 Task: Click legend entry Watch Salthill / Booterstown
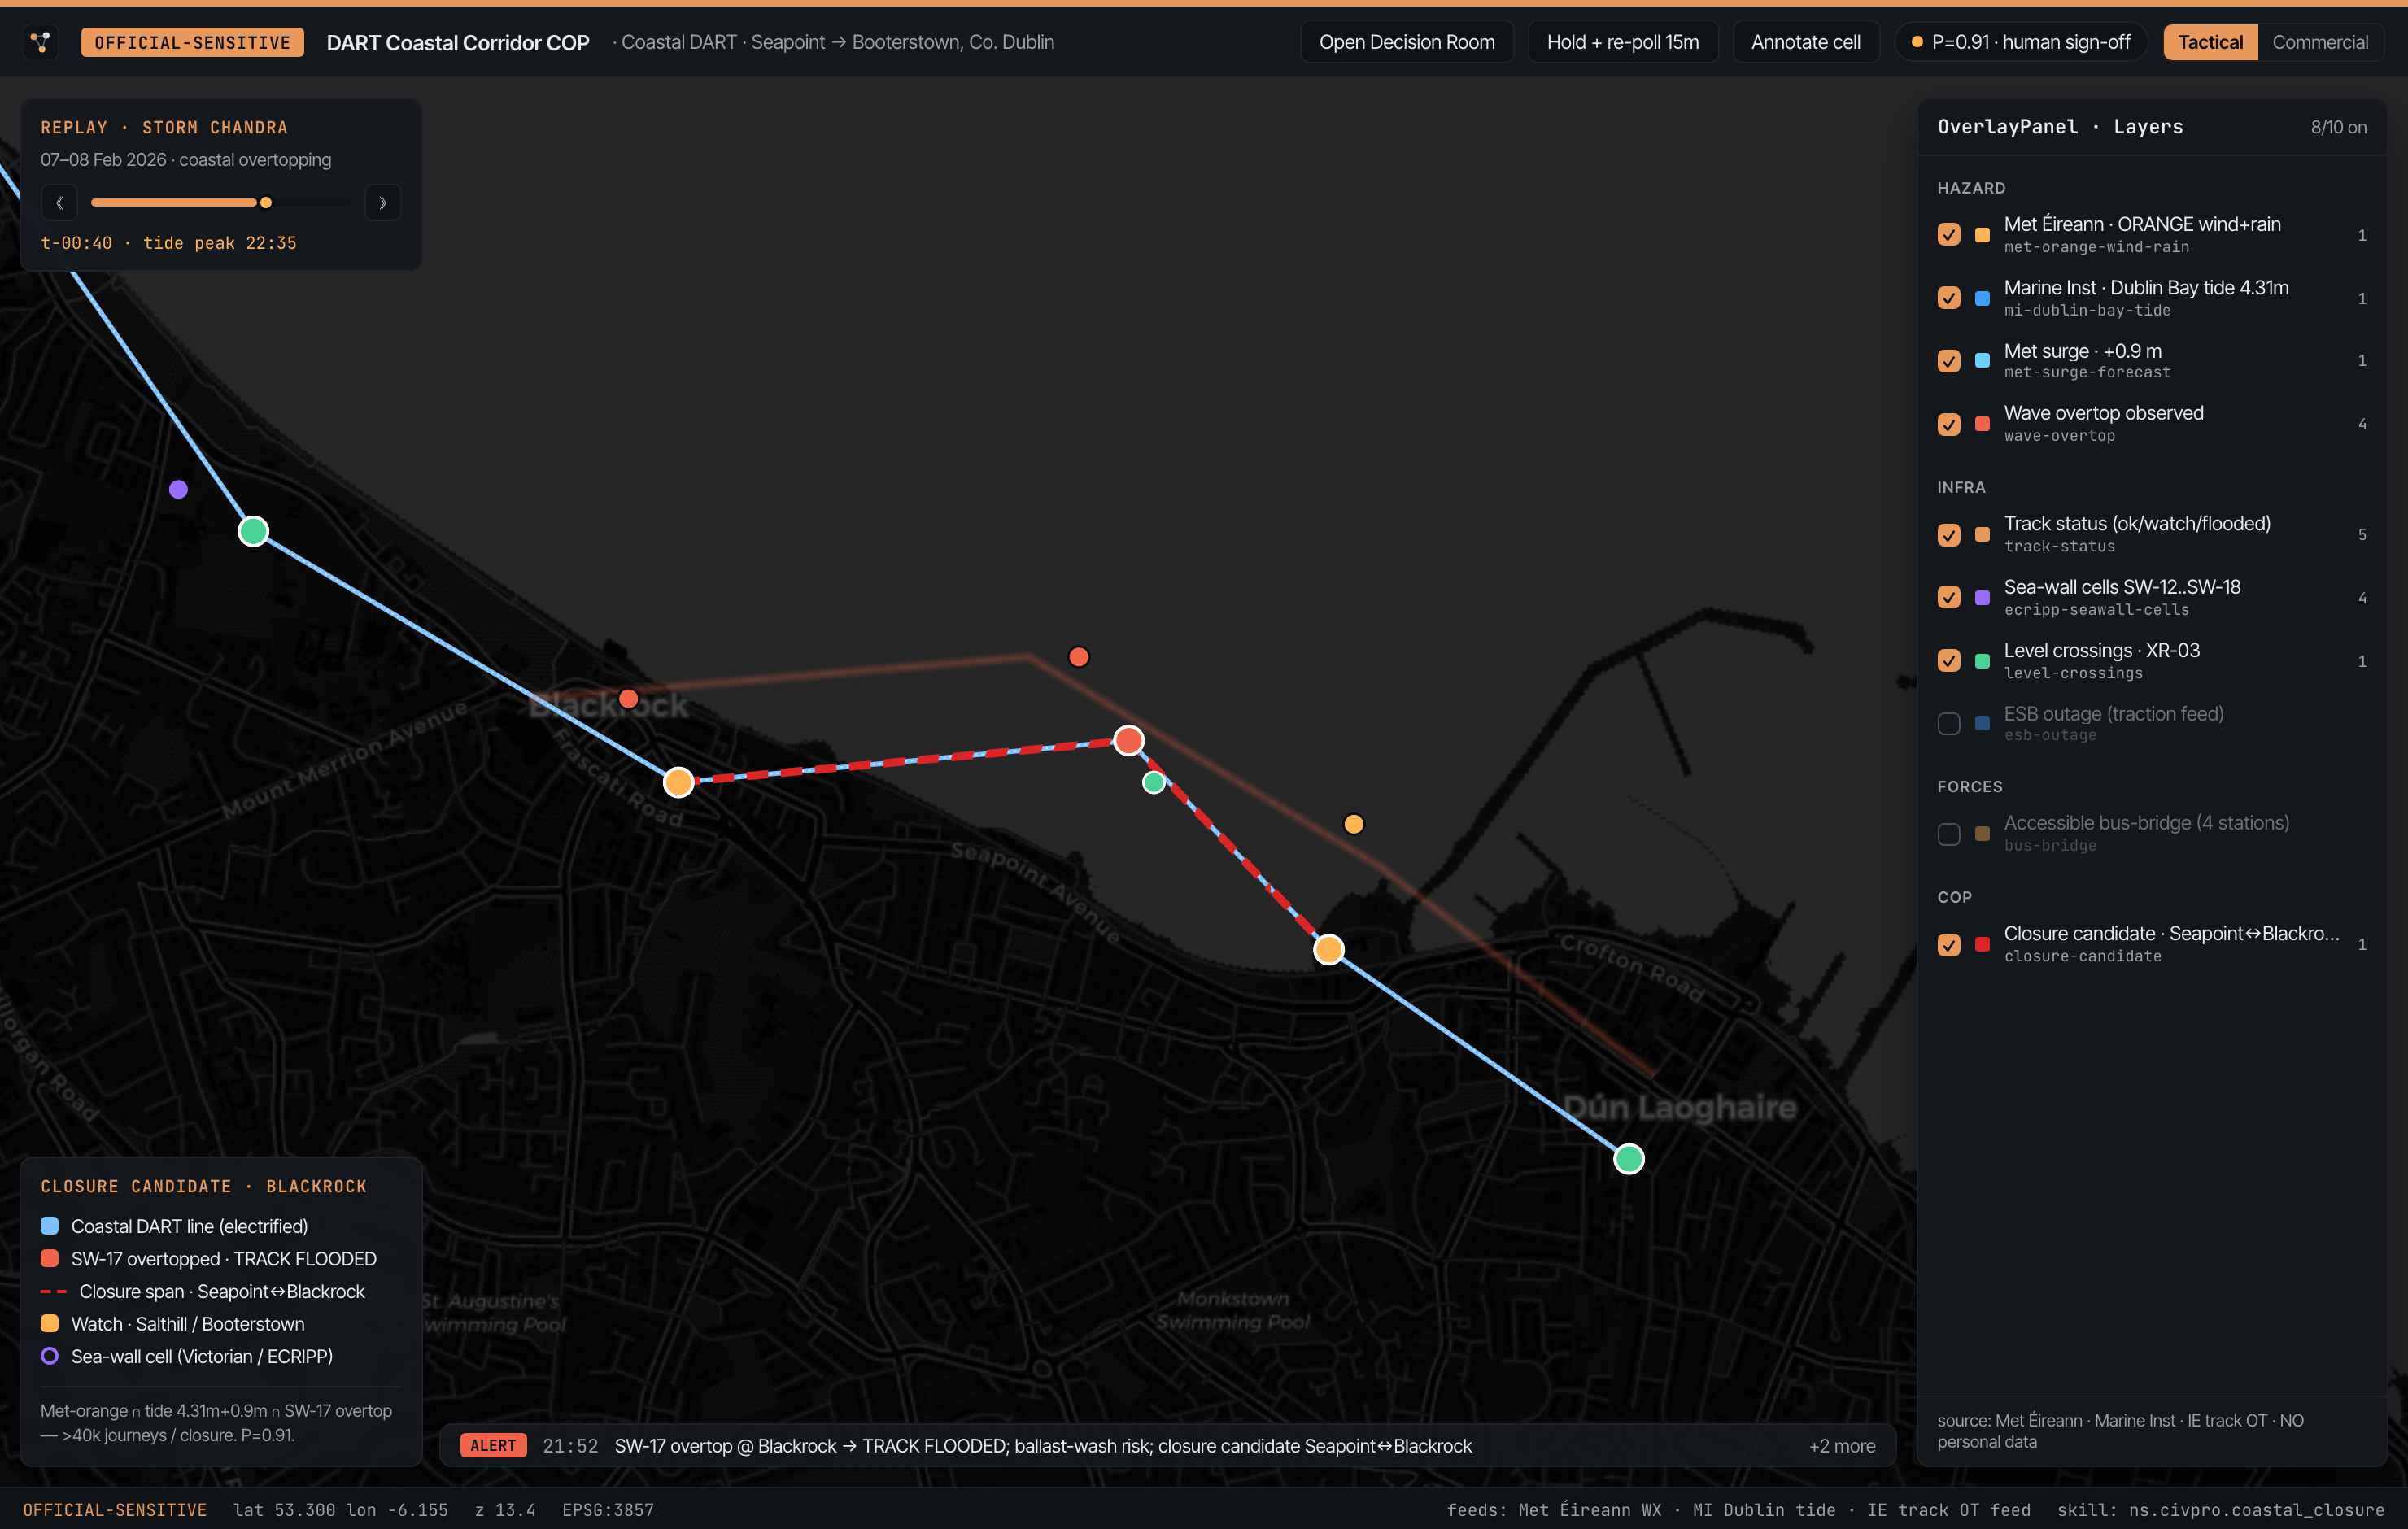172,1324
